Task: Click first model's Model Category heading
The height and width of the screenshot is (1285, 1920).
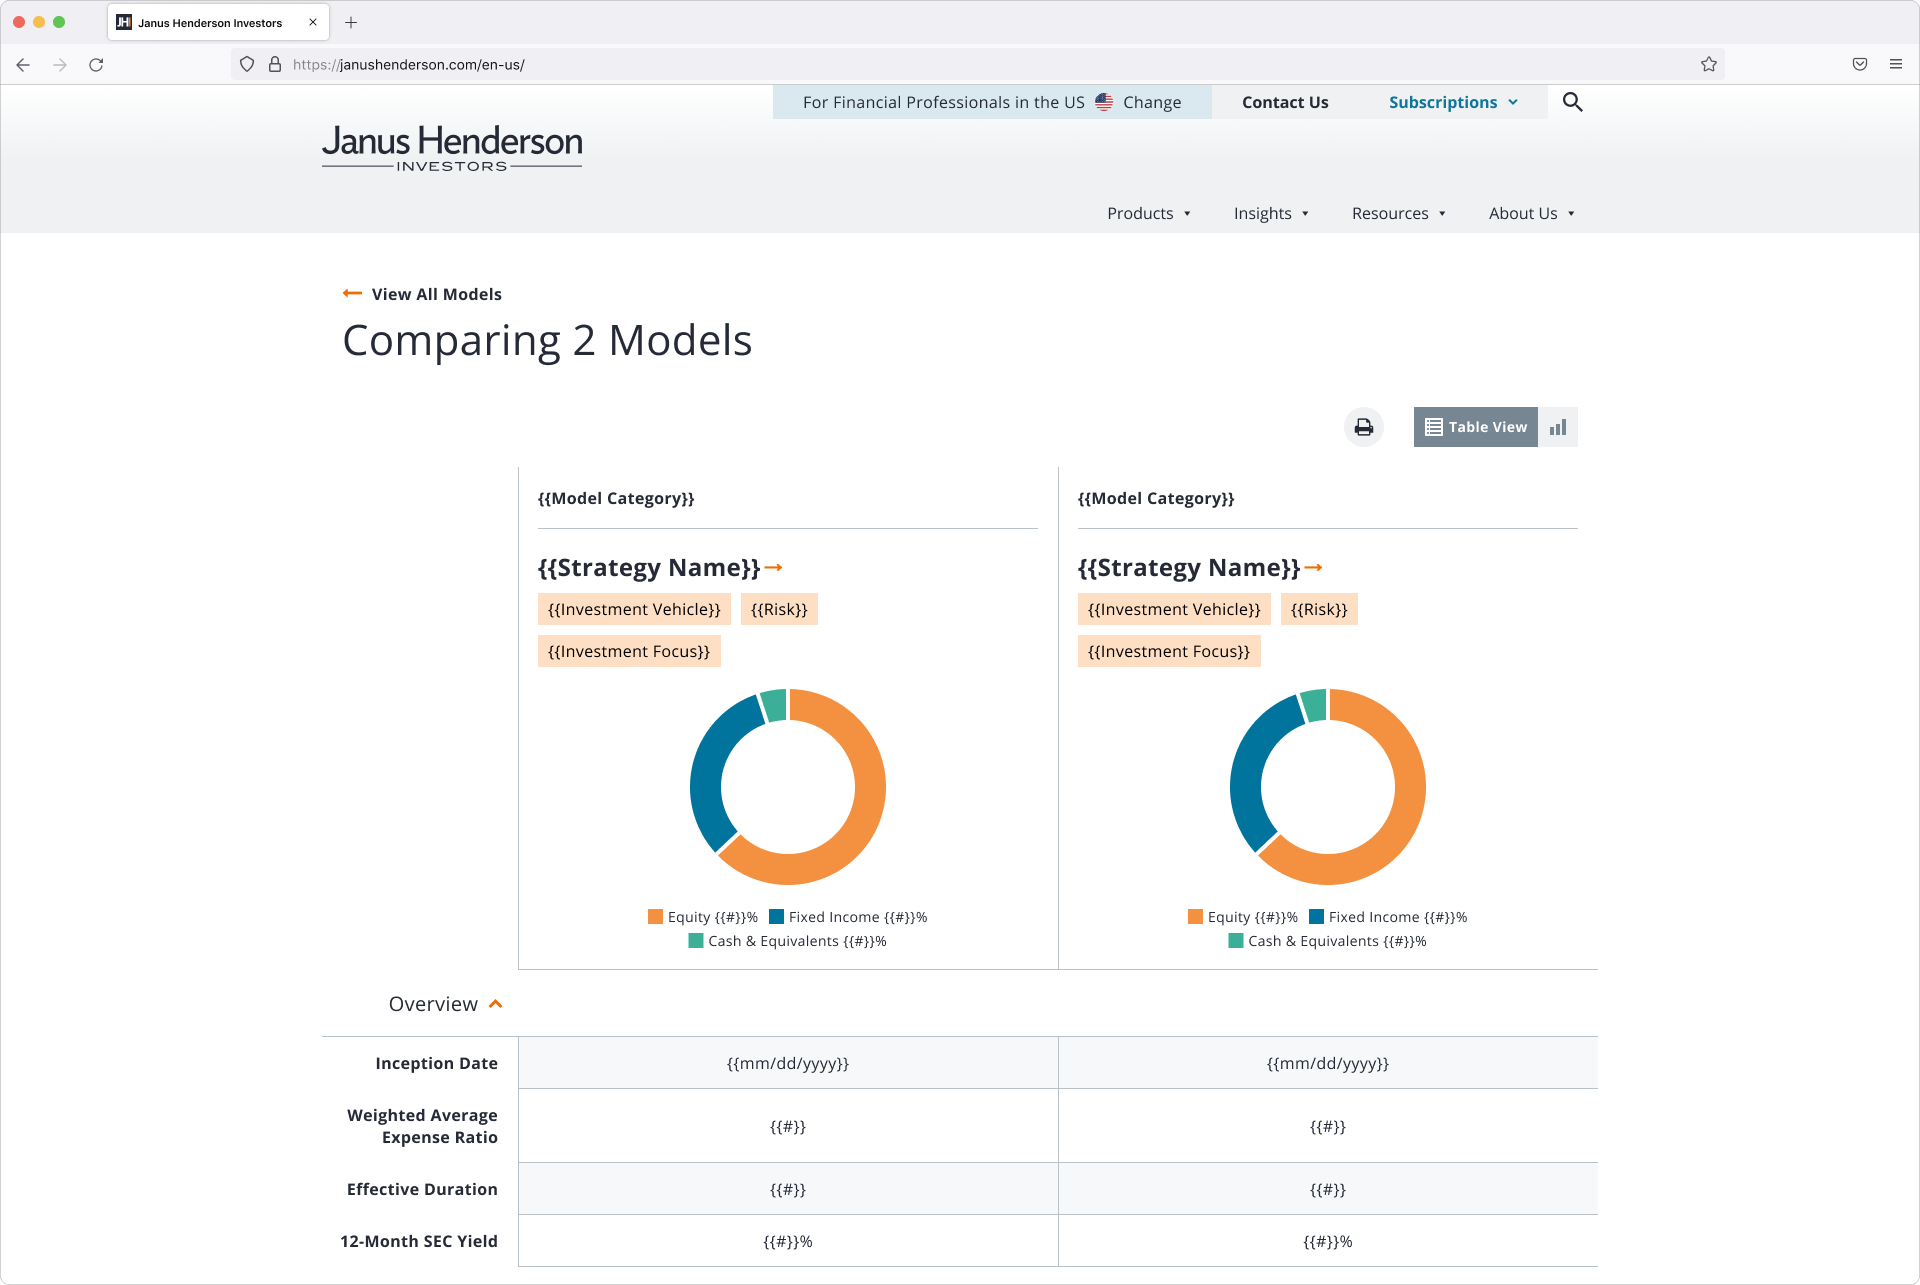Action: coord(616,498)
